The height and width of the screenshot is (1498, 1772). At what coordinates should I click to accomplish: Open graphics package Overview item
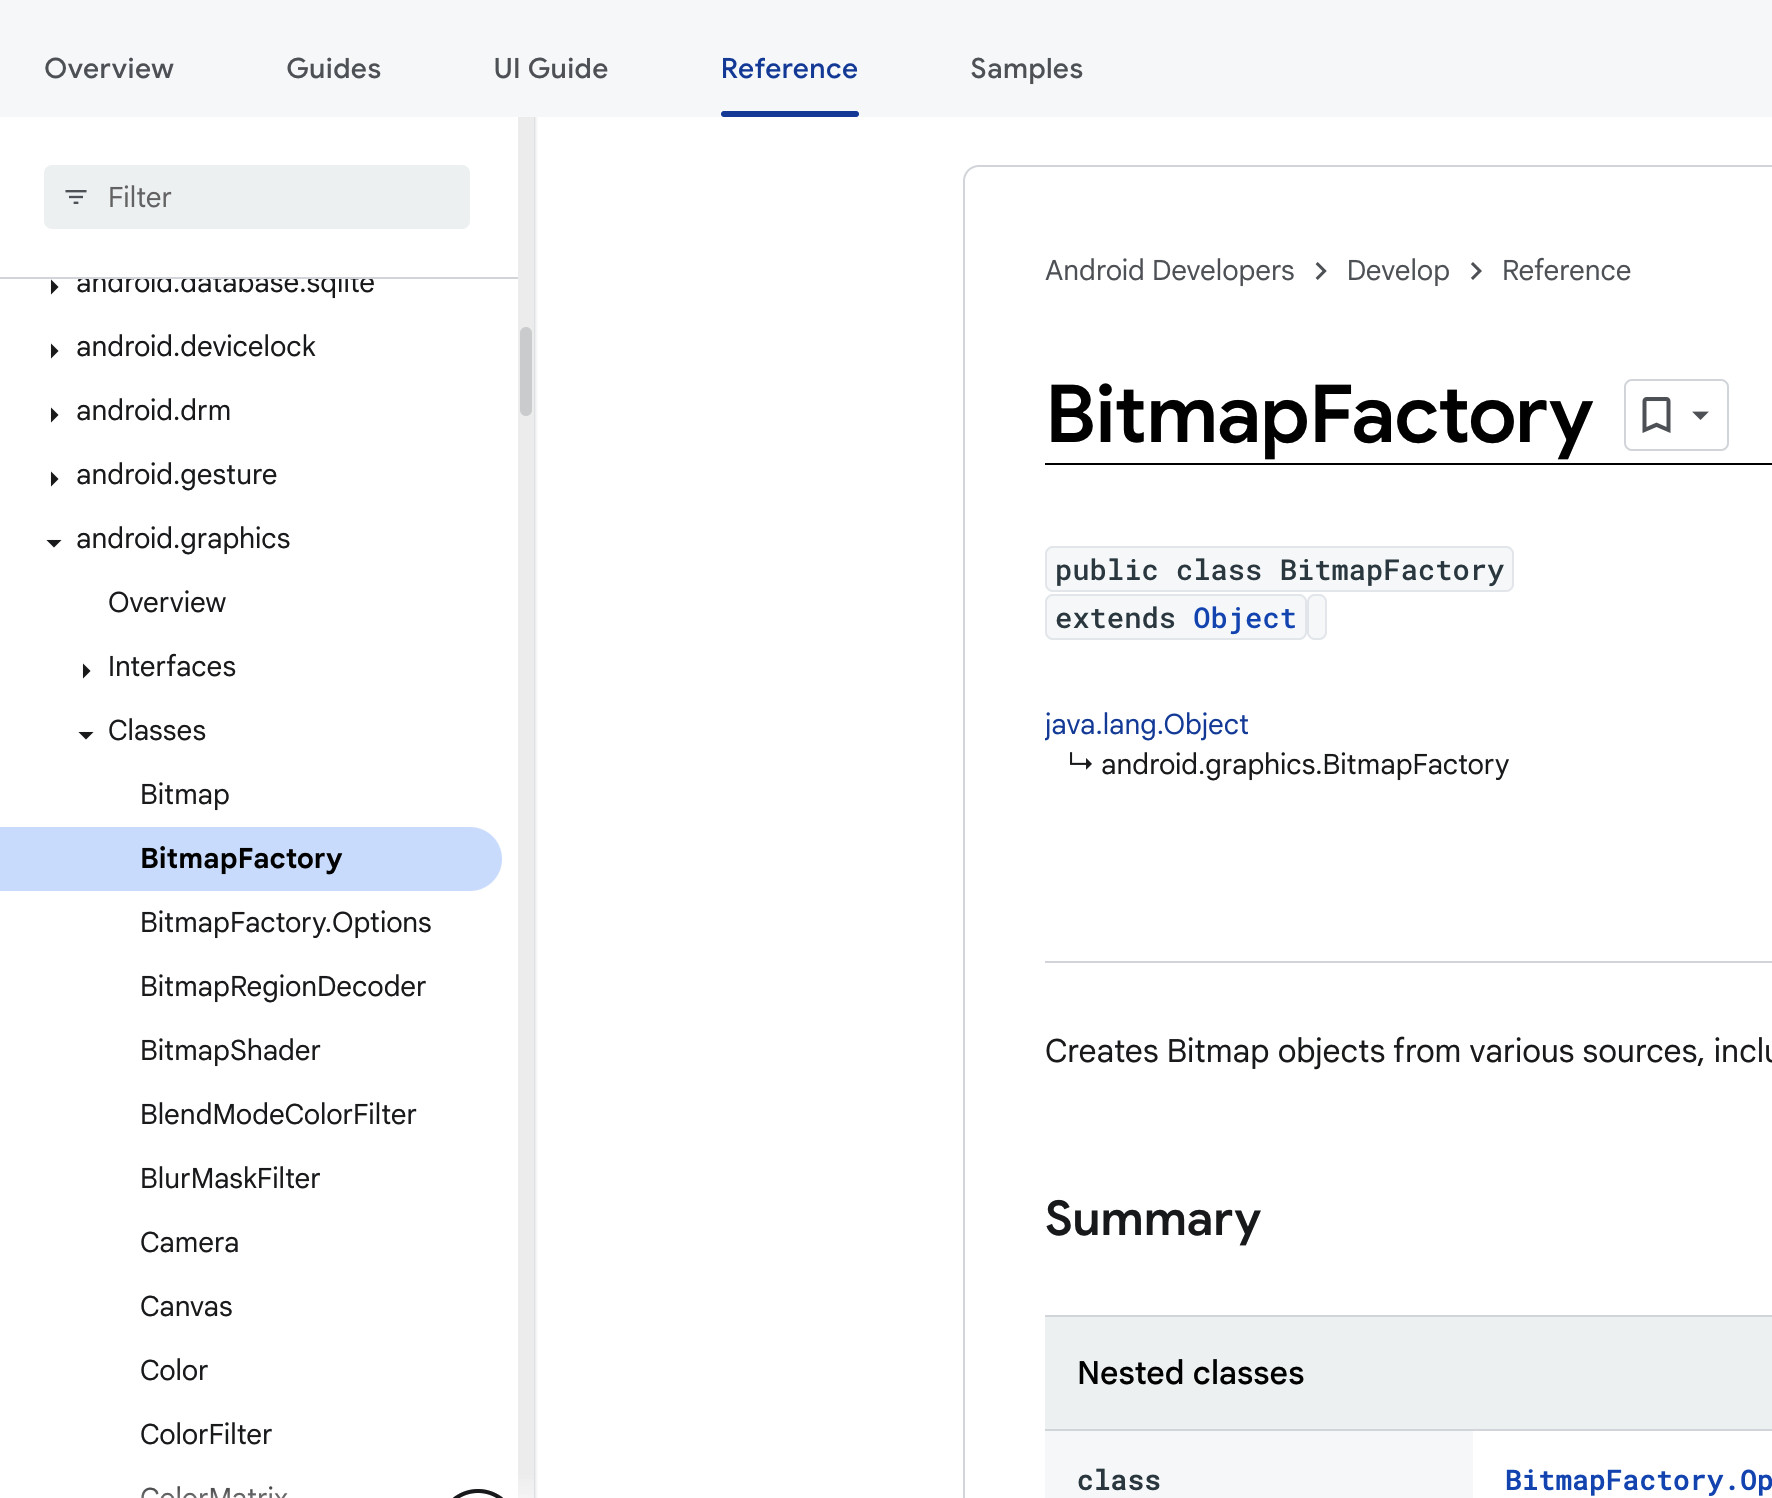(167, 602)
